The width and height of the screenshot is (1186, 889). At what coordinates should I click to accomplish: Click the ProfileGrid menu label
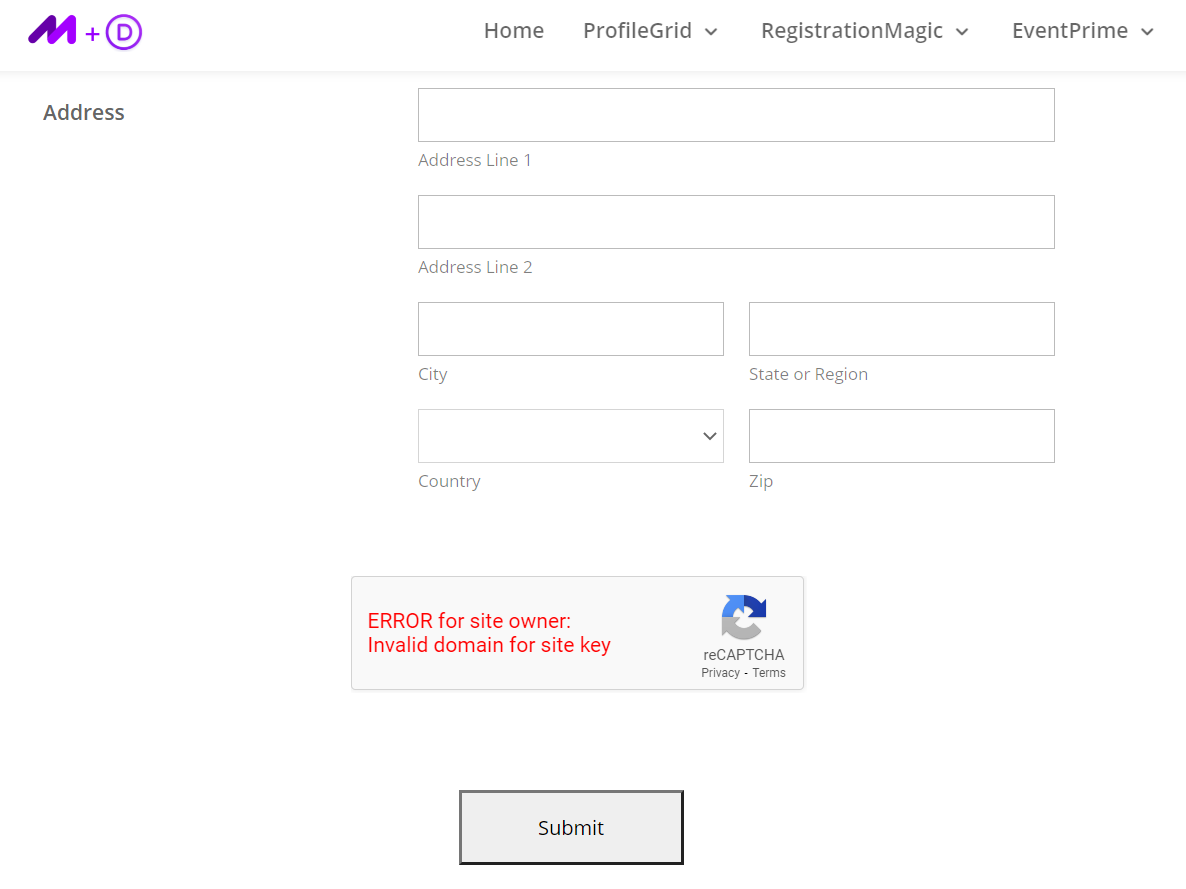tap(637, 31)
